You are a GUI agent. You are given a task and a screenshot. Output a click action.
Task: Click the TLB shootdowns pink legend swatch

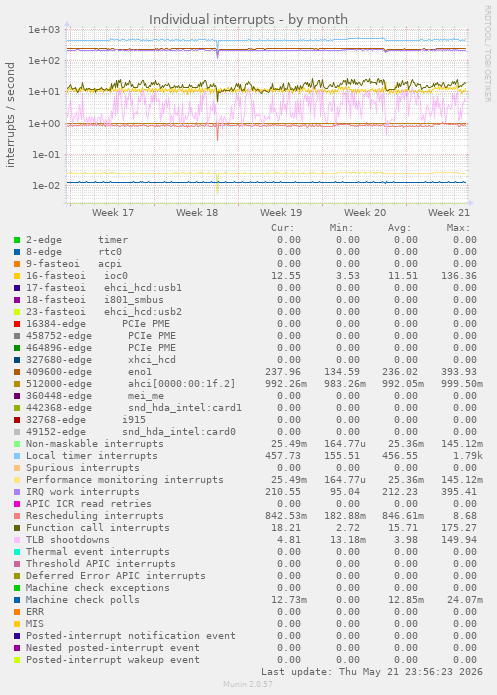click(x=17, y=540)
